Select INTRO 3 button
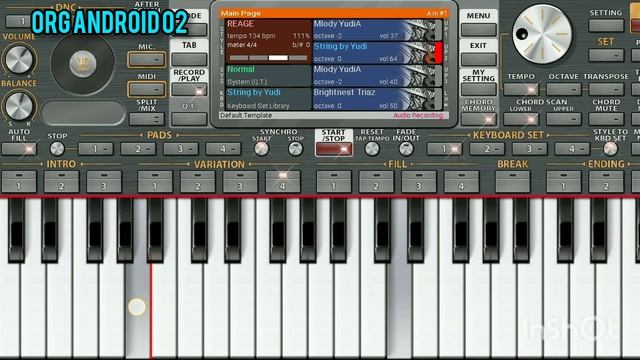 (x=104, y=182)
